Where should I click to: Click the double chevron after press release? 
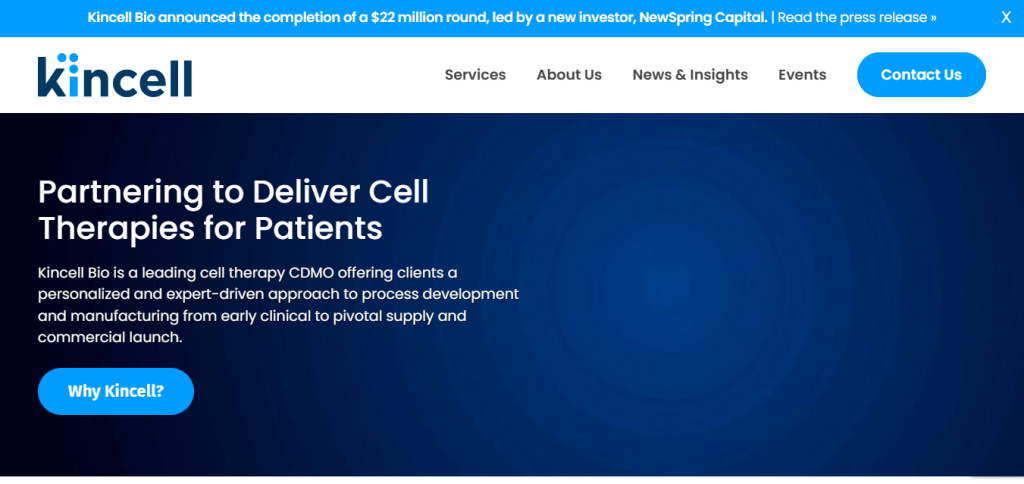pyautogui.click(x=933, y=18)
